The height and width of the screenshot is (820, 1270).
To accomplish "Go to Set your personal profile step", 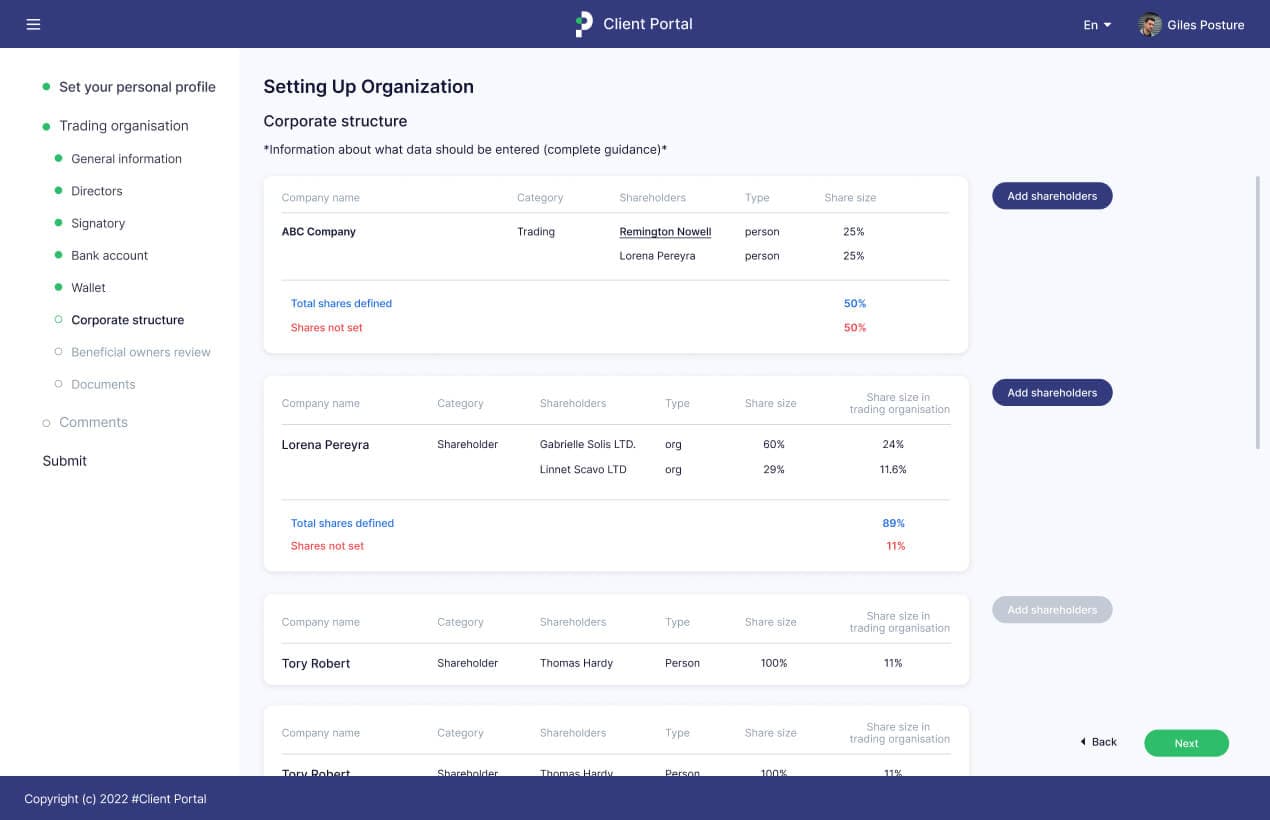I will (x=137, y=87).
